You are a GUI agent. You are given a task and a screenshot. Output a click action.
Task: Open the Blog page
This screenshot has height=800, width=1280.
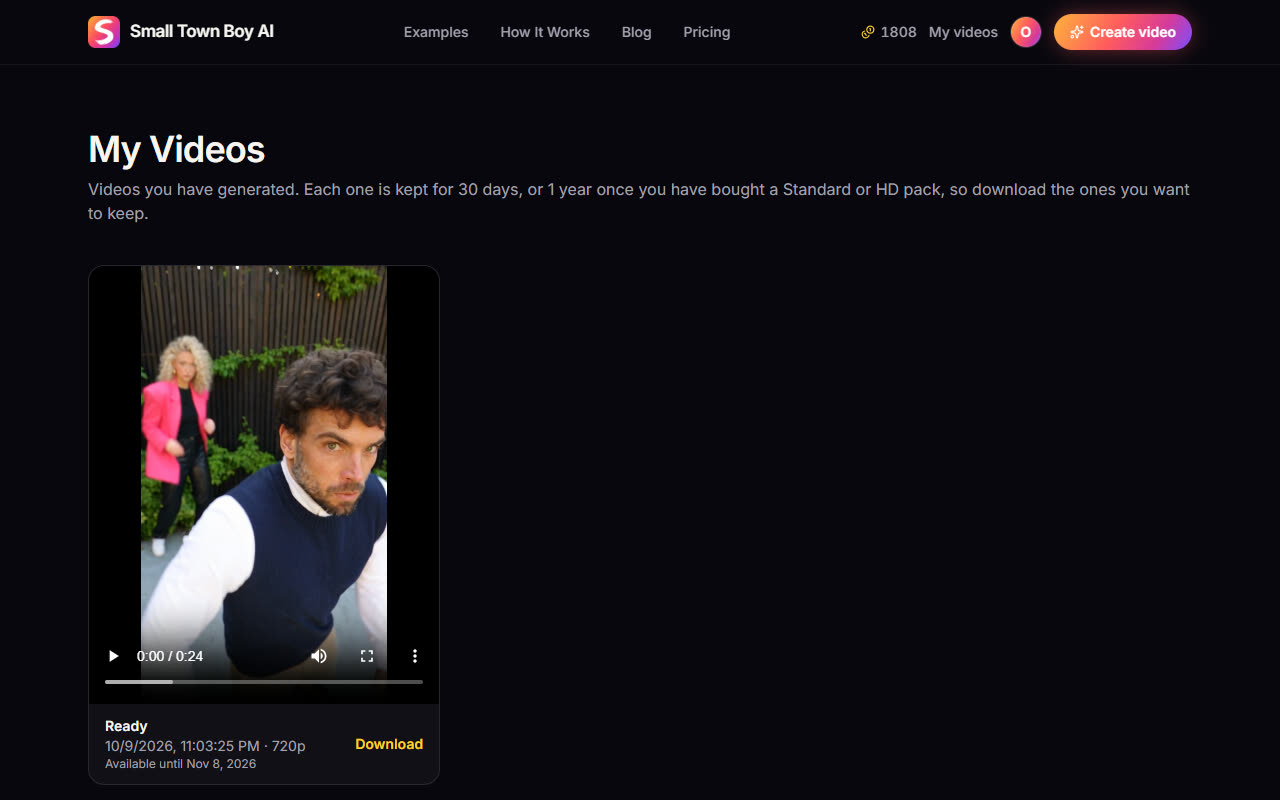coord(636,32)
